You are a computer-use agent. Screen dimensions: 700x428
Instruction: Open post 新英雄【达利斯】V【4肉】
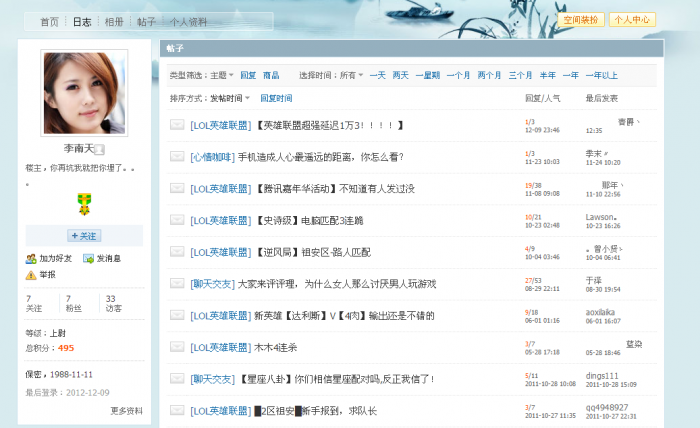click(344, 316)
